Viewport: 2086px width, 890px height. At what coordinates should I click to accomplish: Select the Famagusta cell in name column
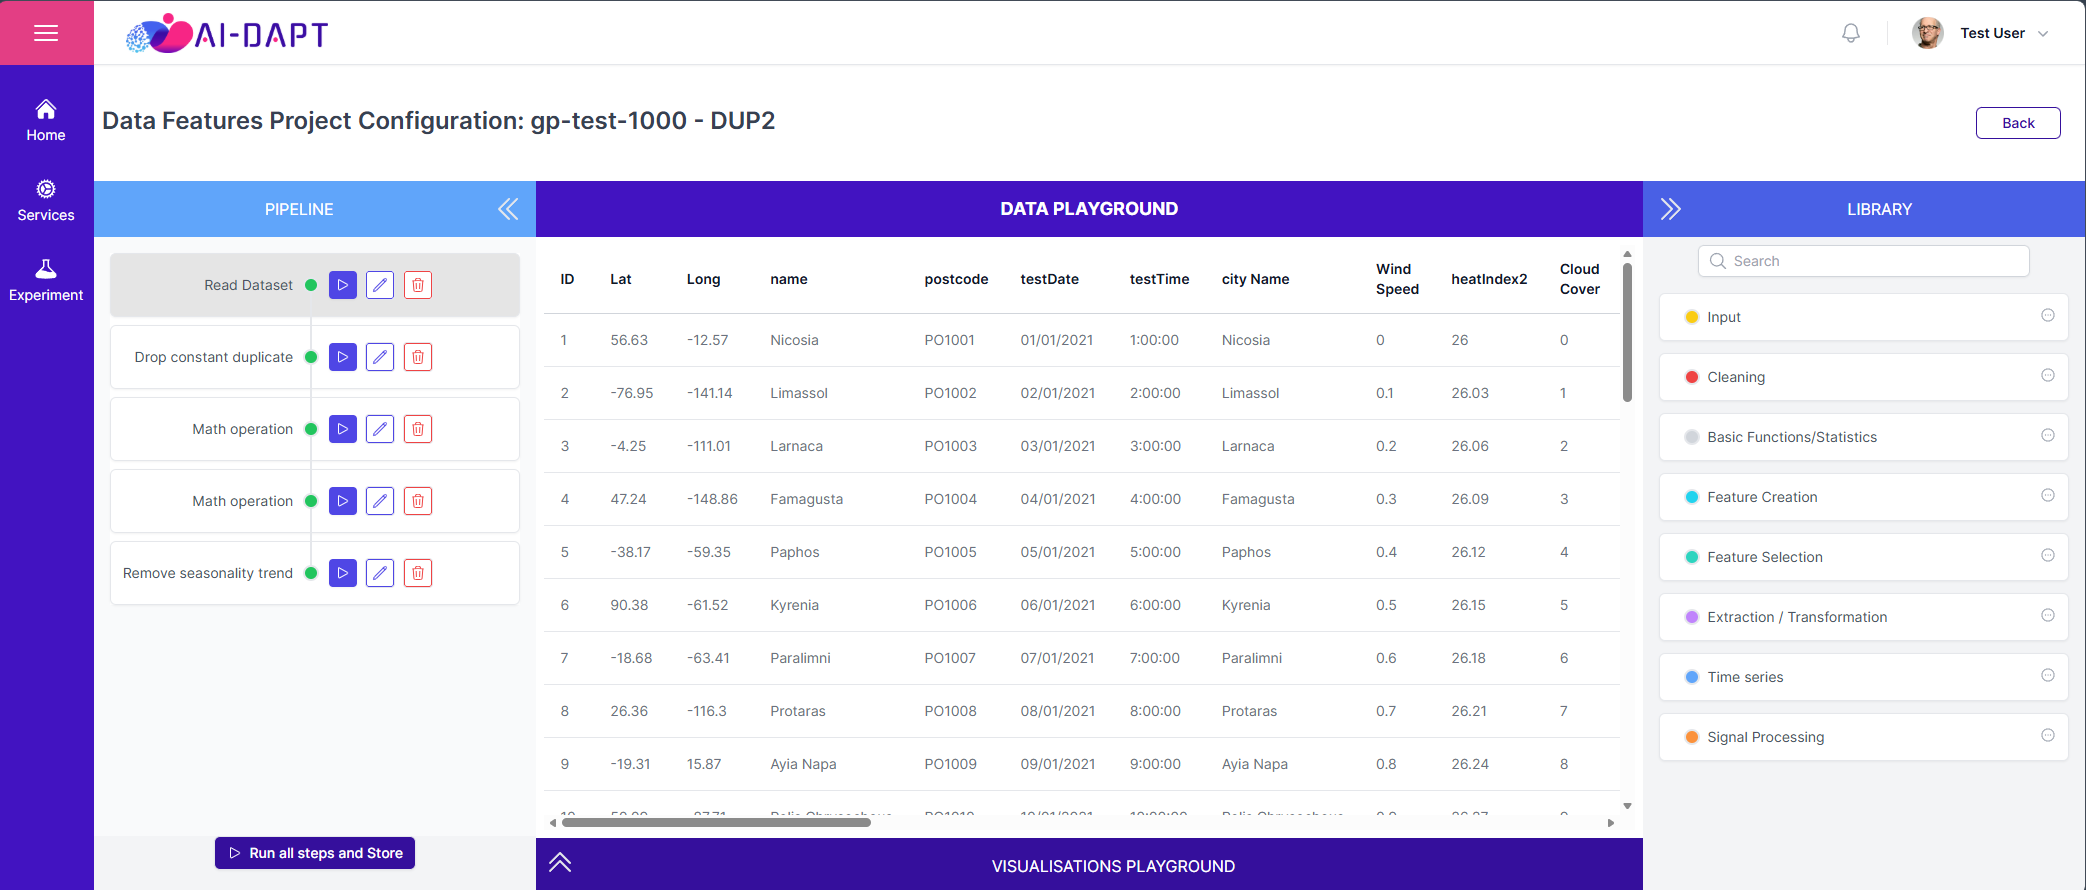coord(806,499)
